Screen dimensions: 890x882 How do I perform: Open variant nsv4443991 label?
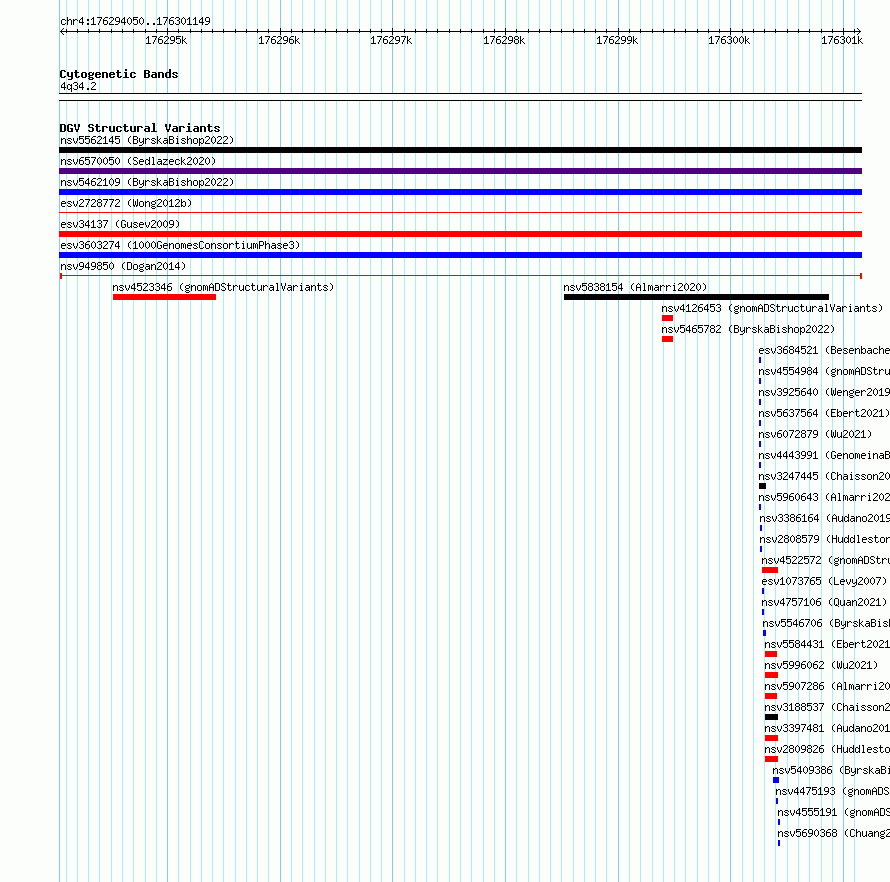coord(824,455)
